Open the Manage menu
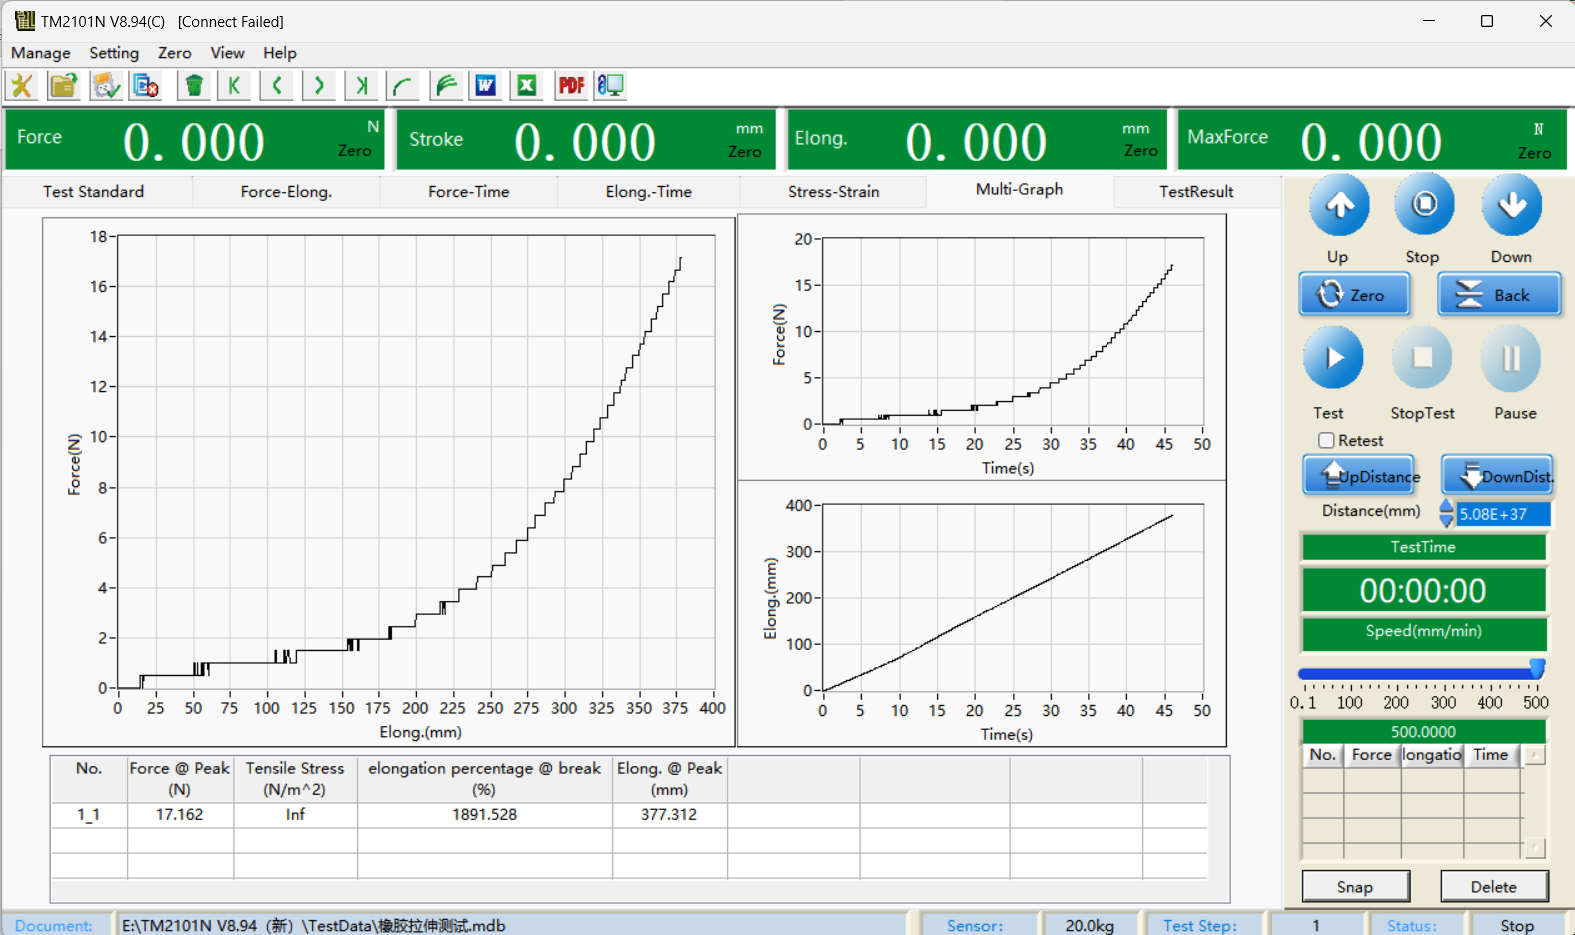This screenshot has height=935, width=1575. (41, 53)
